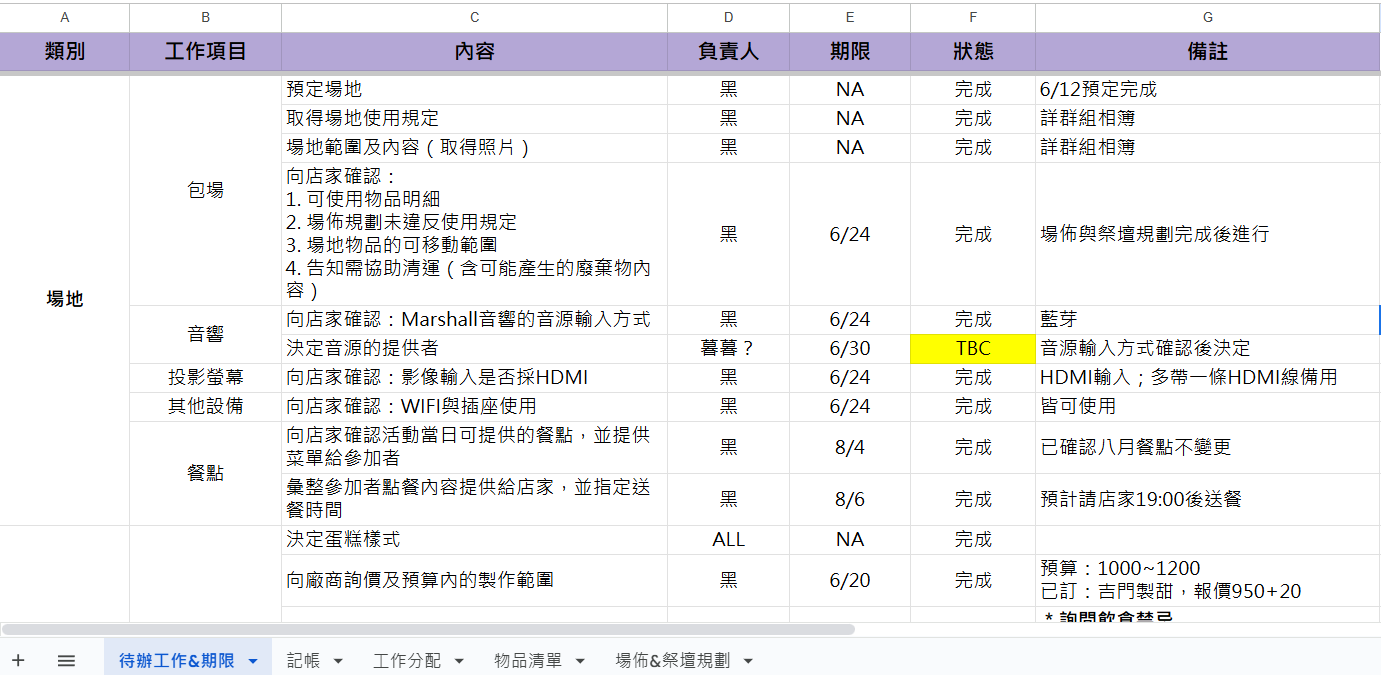Viewport: 1381px width, 675px height.
Task: Select the merged 場地 category cell
Action: tap(65, 299)
